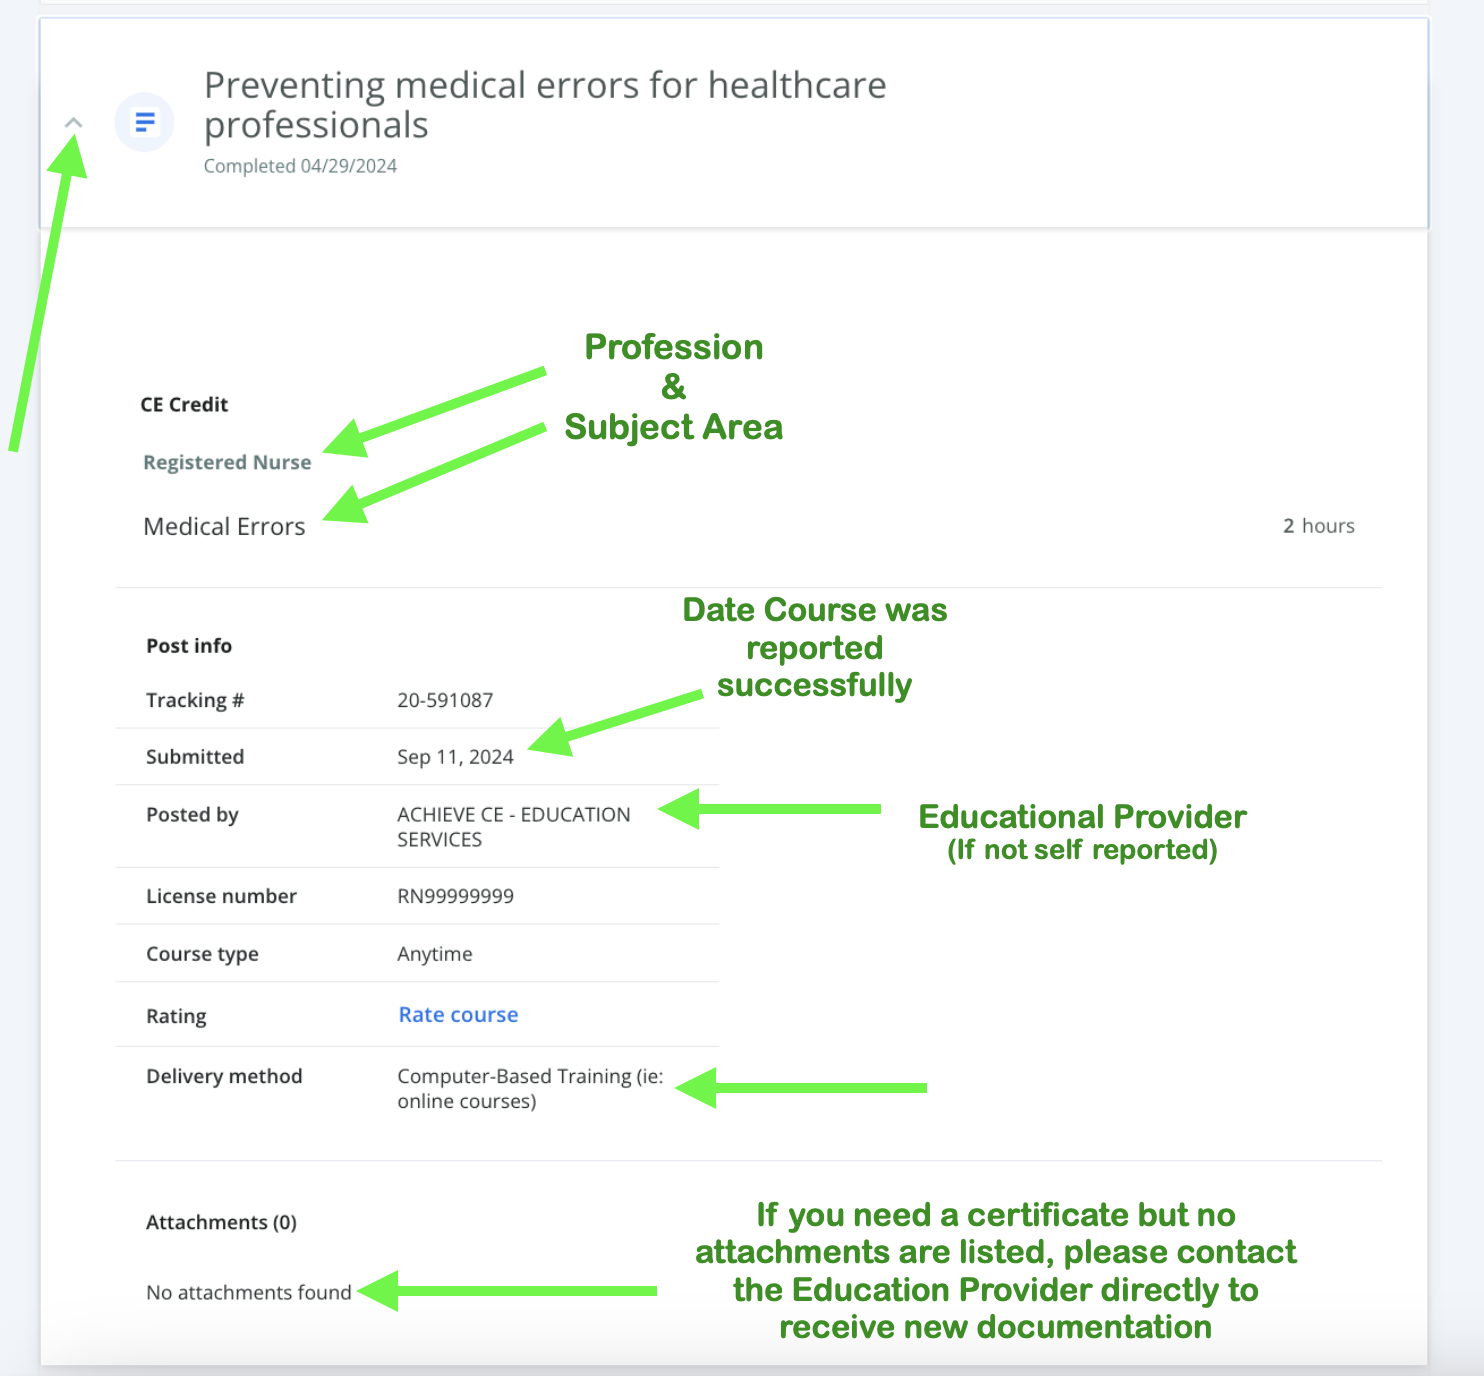Screen dimensions: 1484x1376
Task: Select the Registered Nurse profession label
Action: point(227,462)
